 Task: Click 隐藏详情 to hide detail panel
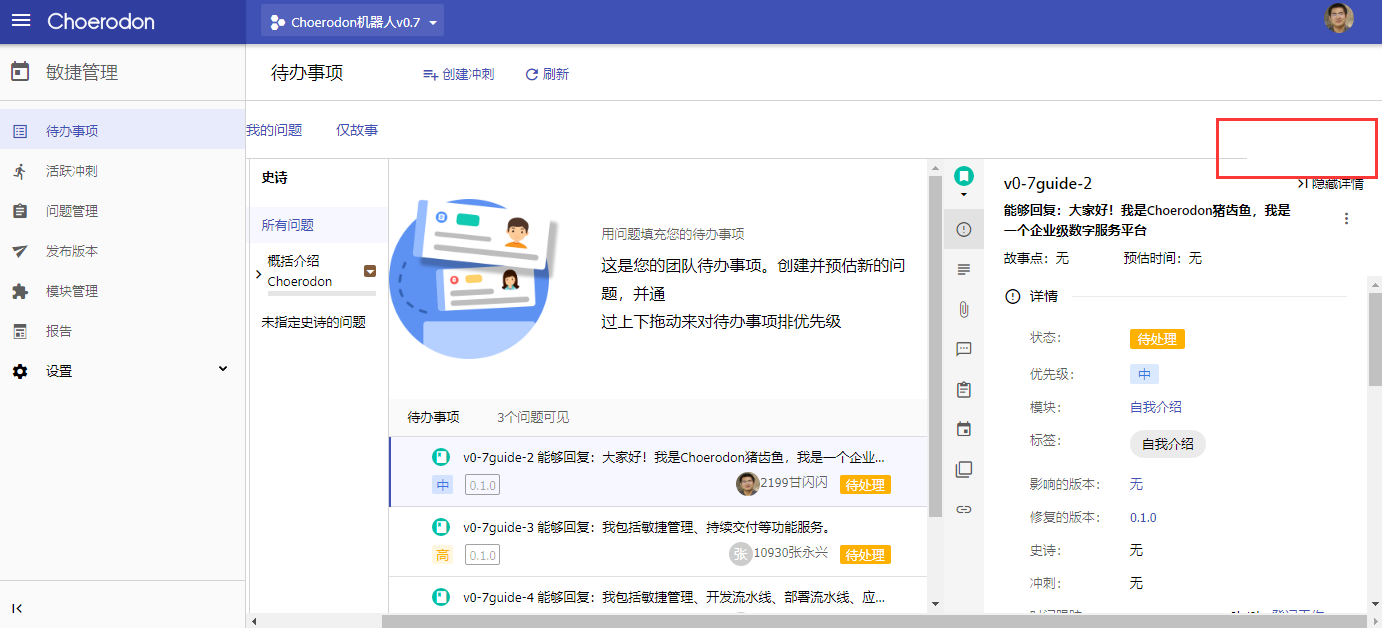click(x=1330, y=184)
